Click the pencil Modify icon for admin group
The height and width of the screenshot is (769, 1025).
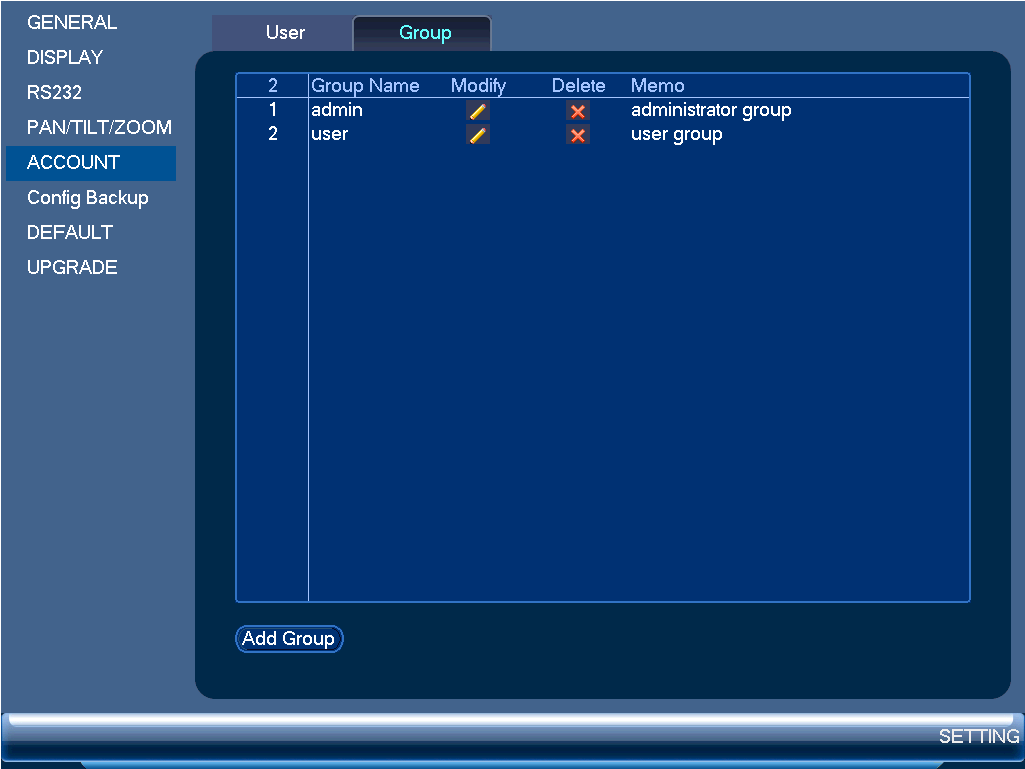pos(478,111)
